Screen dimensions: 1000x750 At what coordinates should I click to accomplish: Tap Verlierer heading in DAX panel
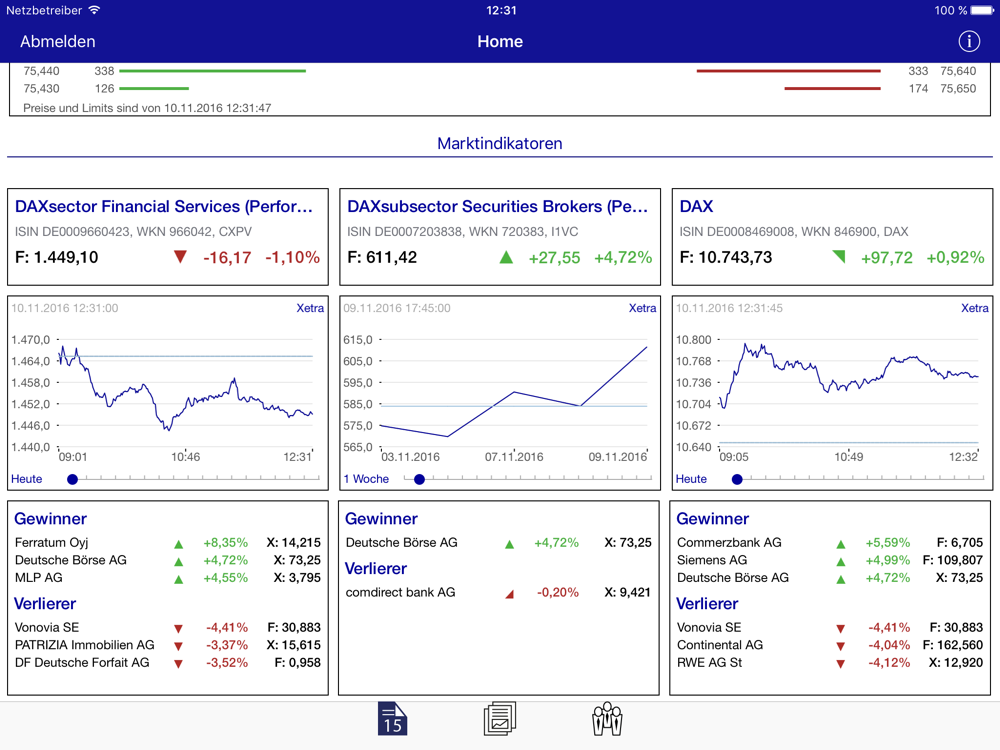[707, 603]
